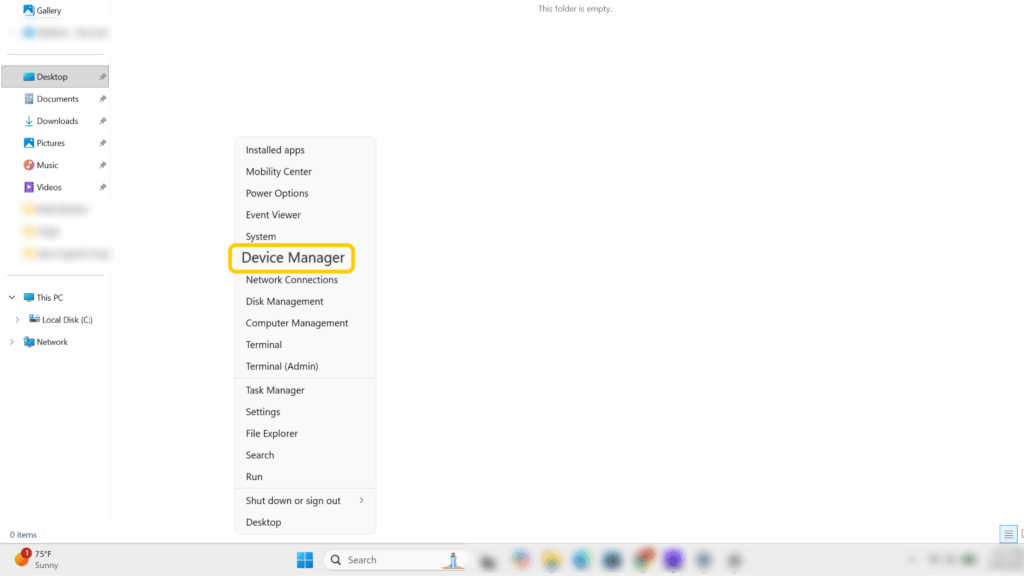Open the Shut down or sign out submenu

[292, 500]
